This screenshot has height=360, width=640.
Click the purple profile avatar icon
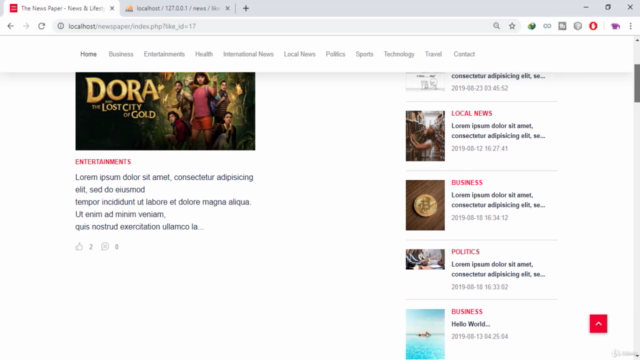tap(615, 26)
